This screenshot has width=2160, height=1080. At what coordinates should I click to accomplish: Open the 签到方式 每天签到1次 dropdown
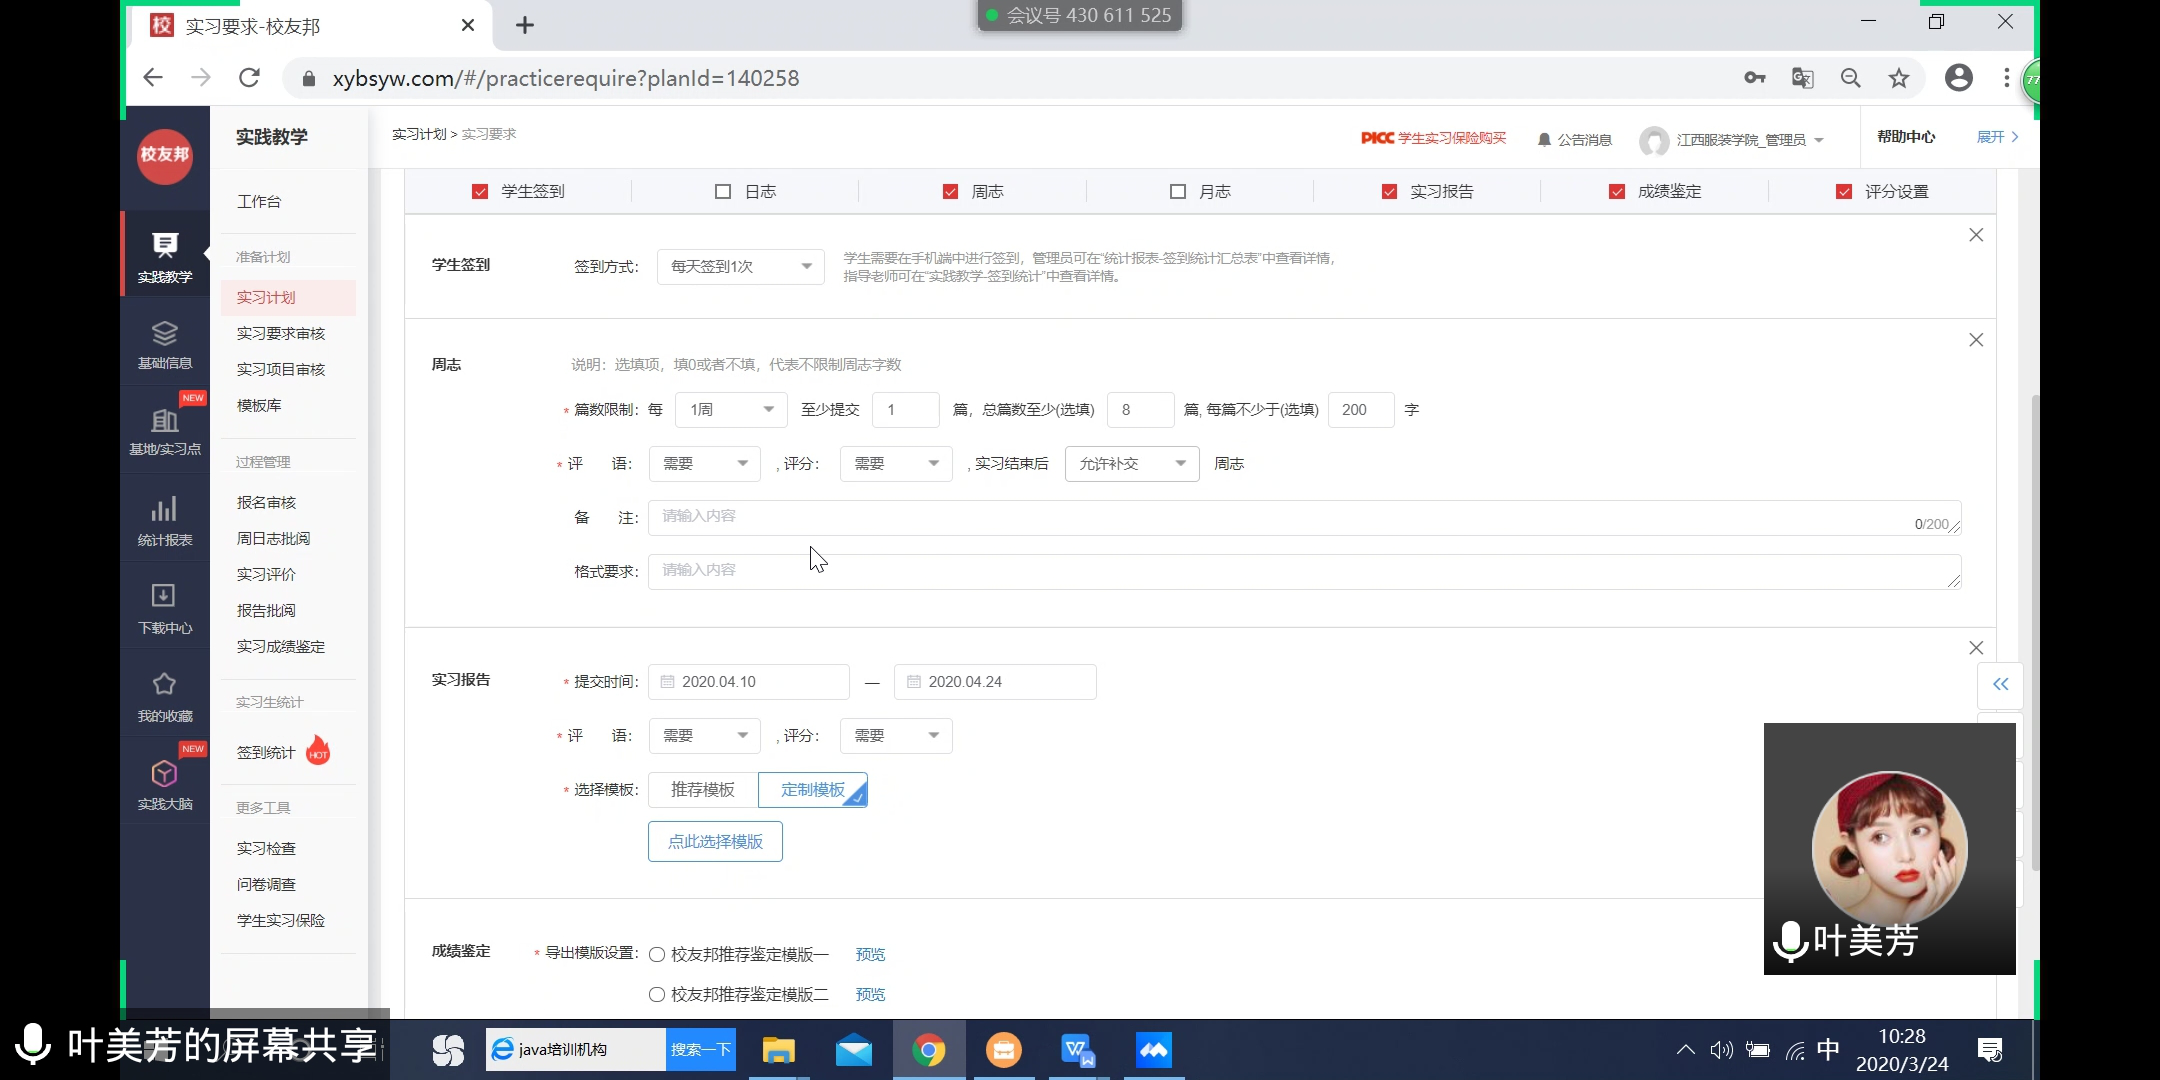[741, 267]
